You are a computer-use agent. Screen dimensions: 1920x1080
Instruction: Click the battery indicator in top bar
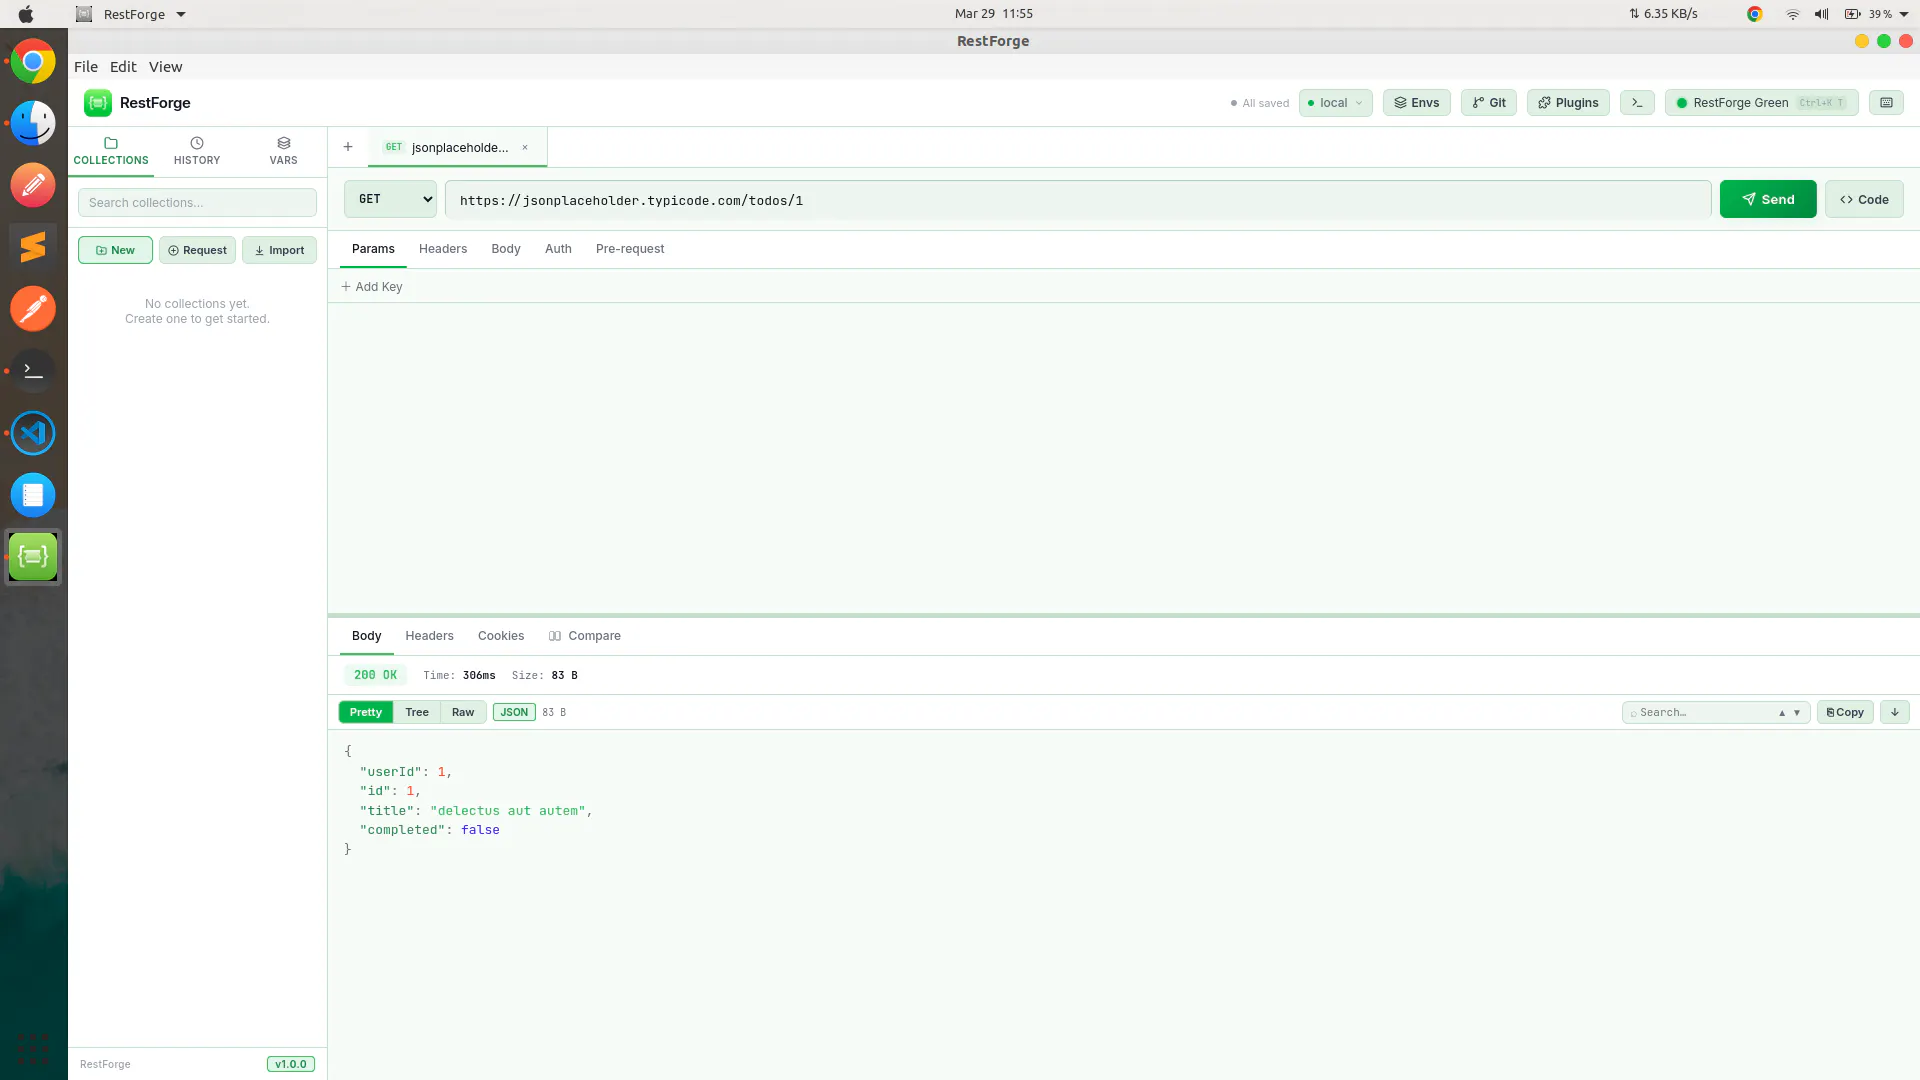click(x=1868, y=14)
